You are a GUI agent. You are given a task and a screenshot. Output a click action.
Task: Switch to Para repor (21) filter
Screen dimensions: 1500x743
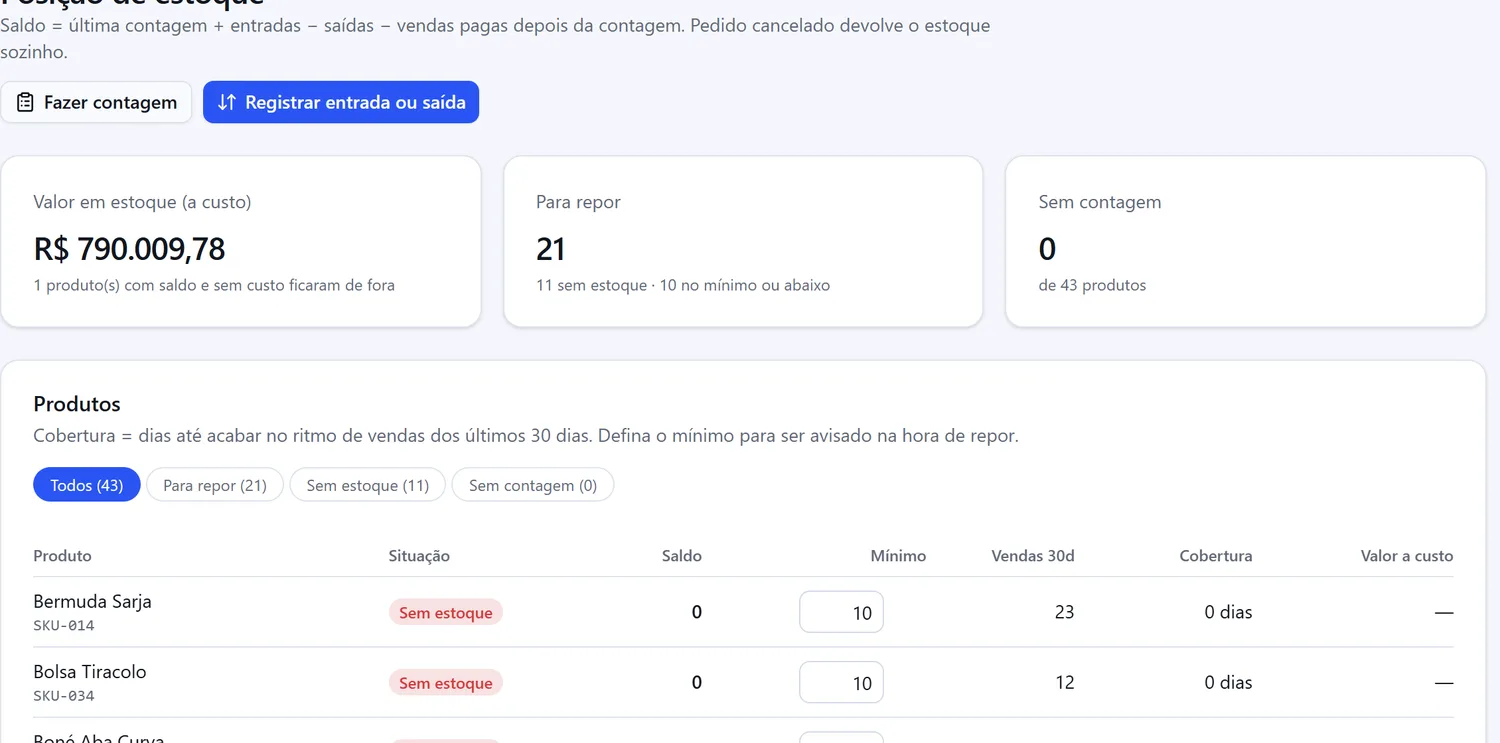click(x=215, y=485)
